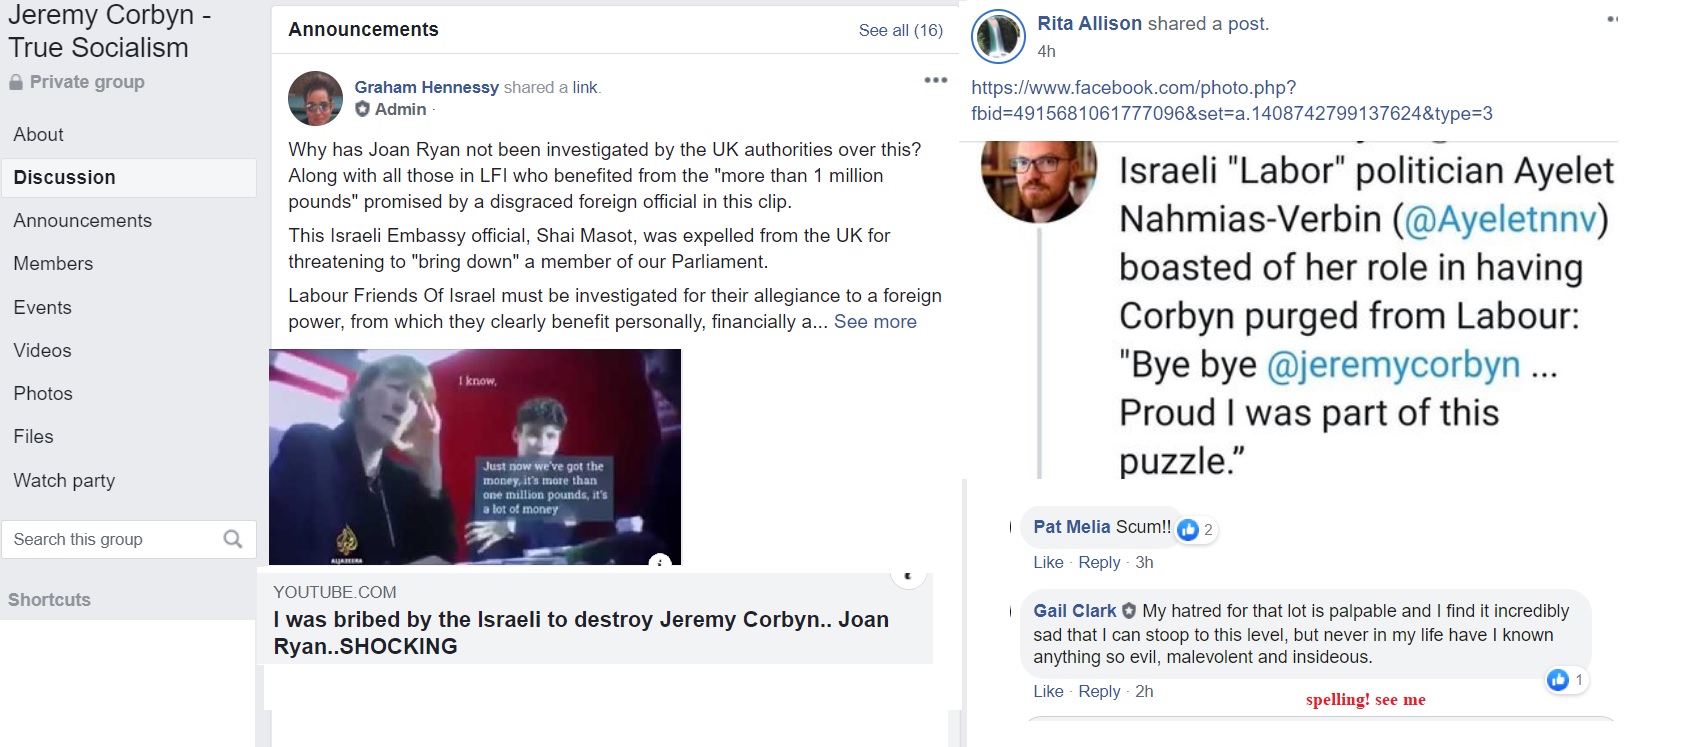
Task: Open Graham Hennessy's post options menu
Action: (935, 80)
